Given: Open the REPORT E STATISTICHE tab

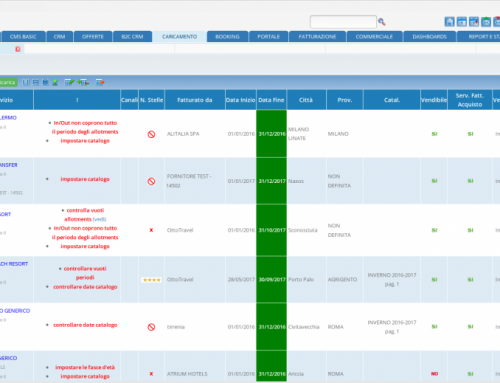Looking at the screenshot, I should (479, 37).
